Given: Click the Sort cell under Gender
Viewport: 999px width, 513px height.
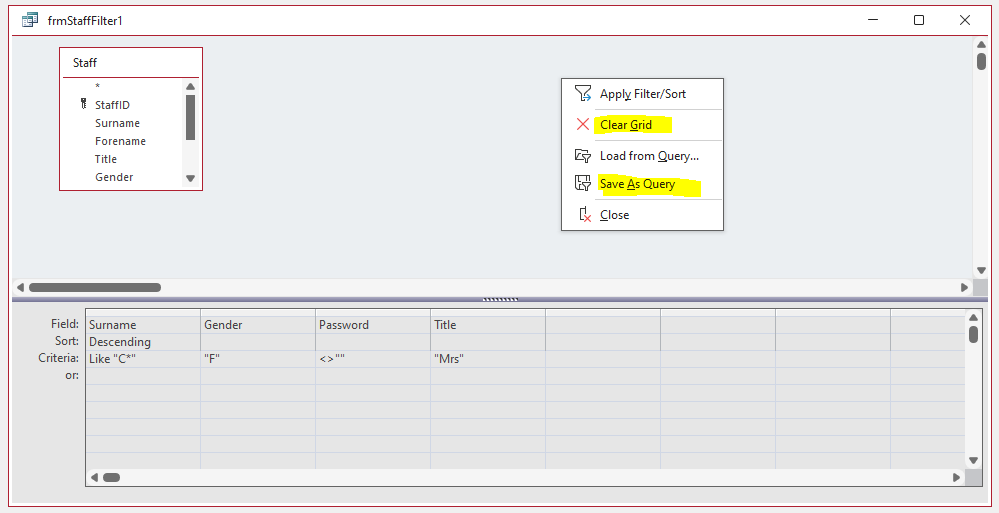Looking at the screenshot, I should [257, 342].
